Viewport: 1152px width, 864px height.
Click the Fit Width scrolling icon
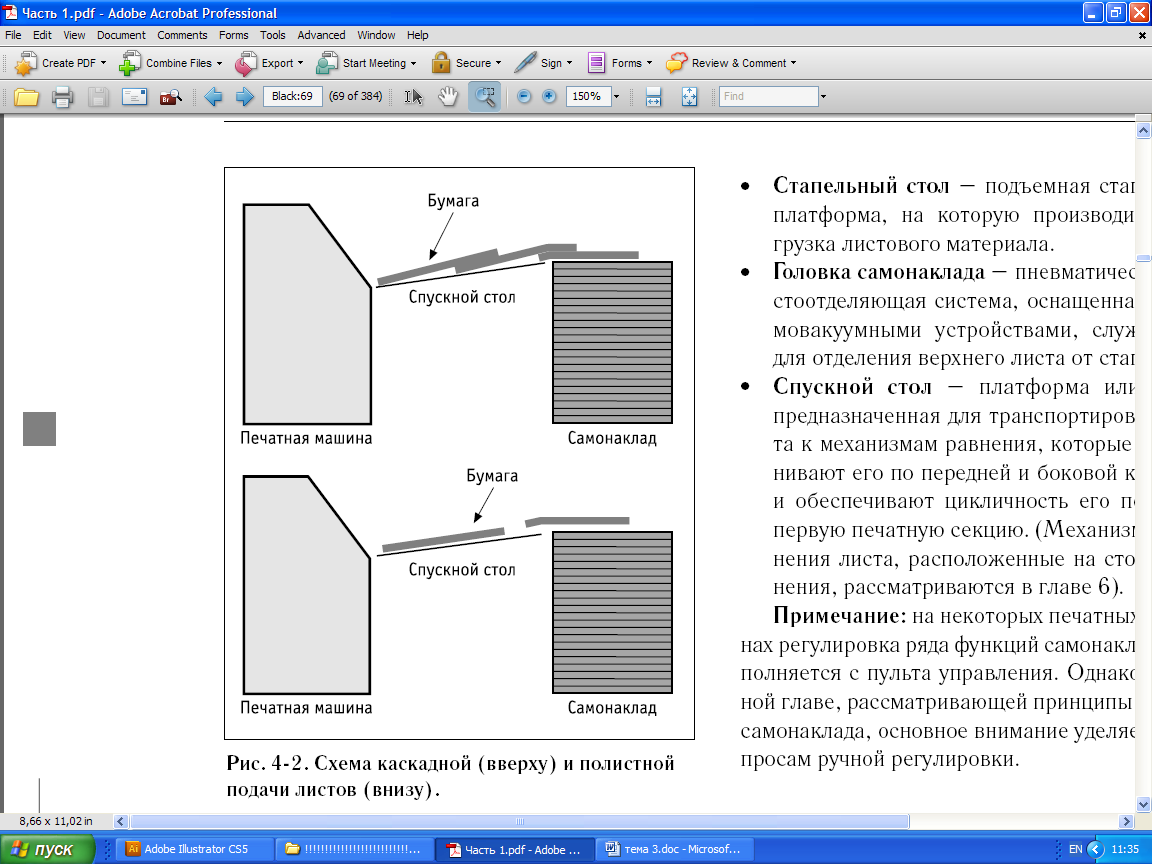click(653, 96)
